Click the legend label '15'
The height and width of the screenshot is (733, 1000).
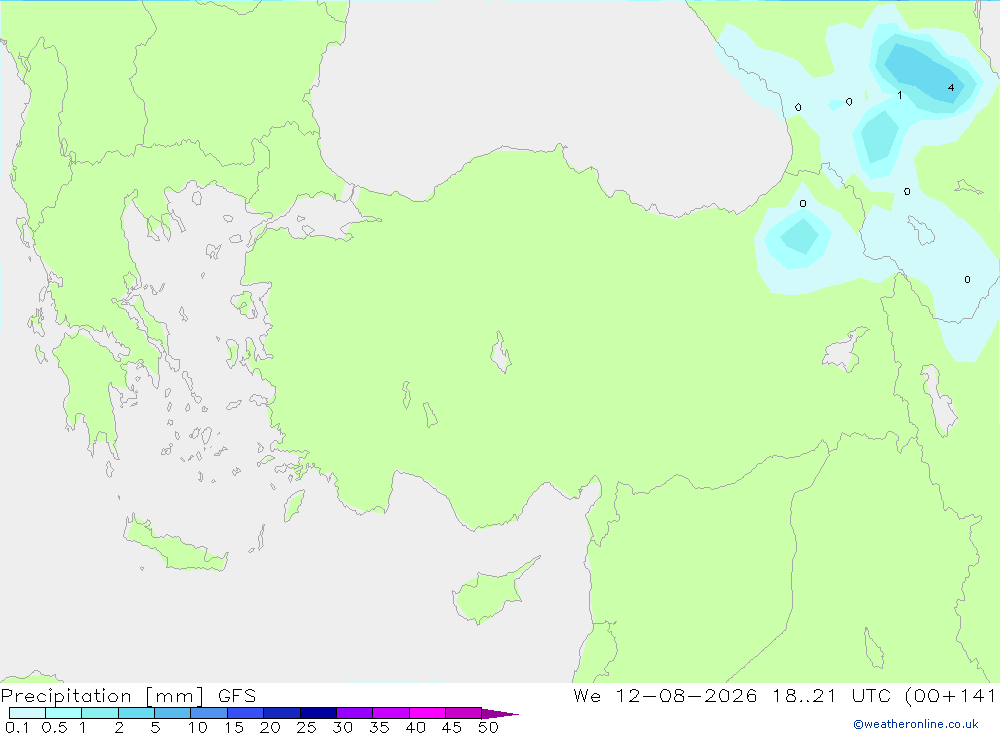click(233, 727)
